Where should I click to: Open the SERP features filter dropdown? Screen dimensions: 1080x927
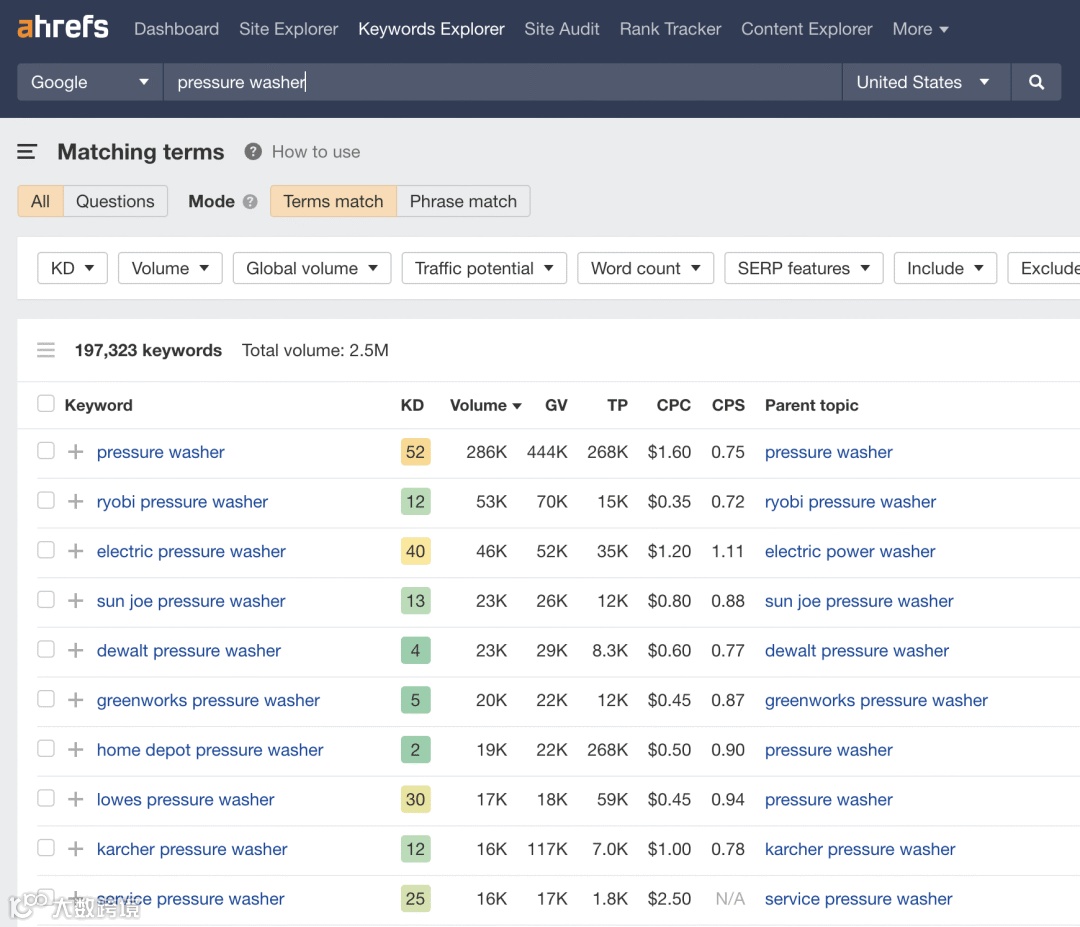tap(804, 268)
